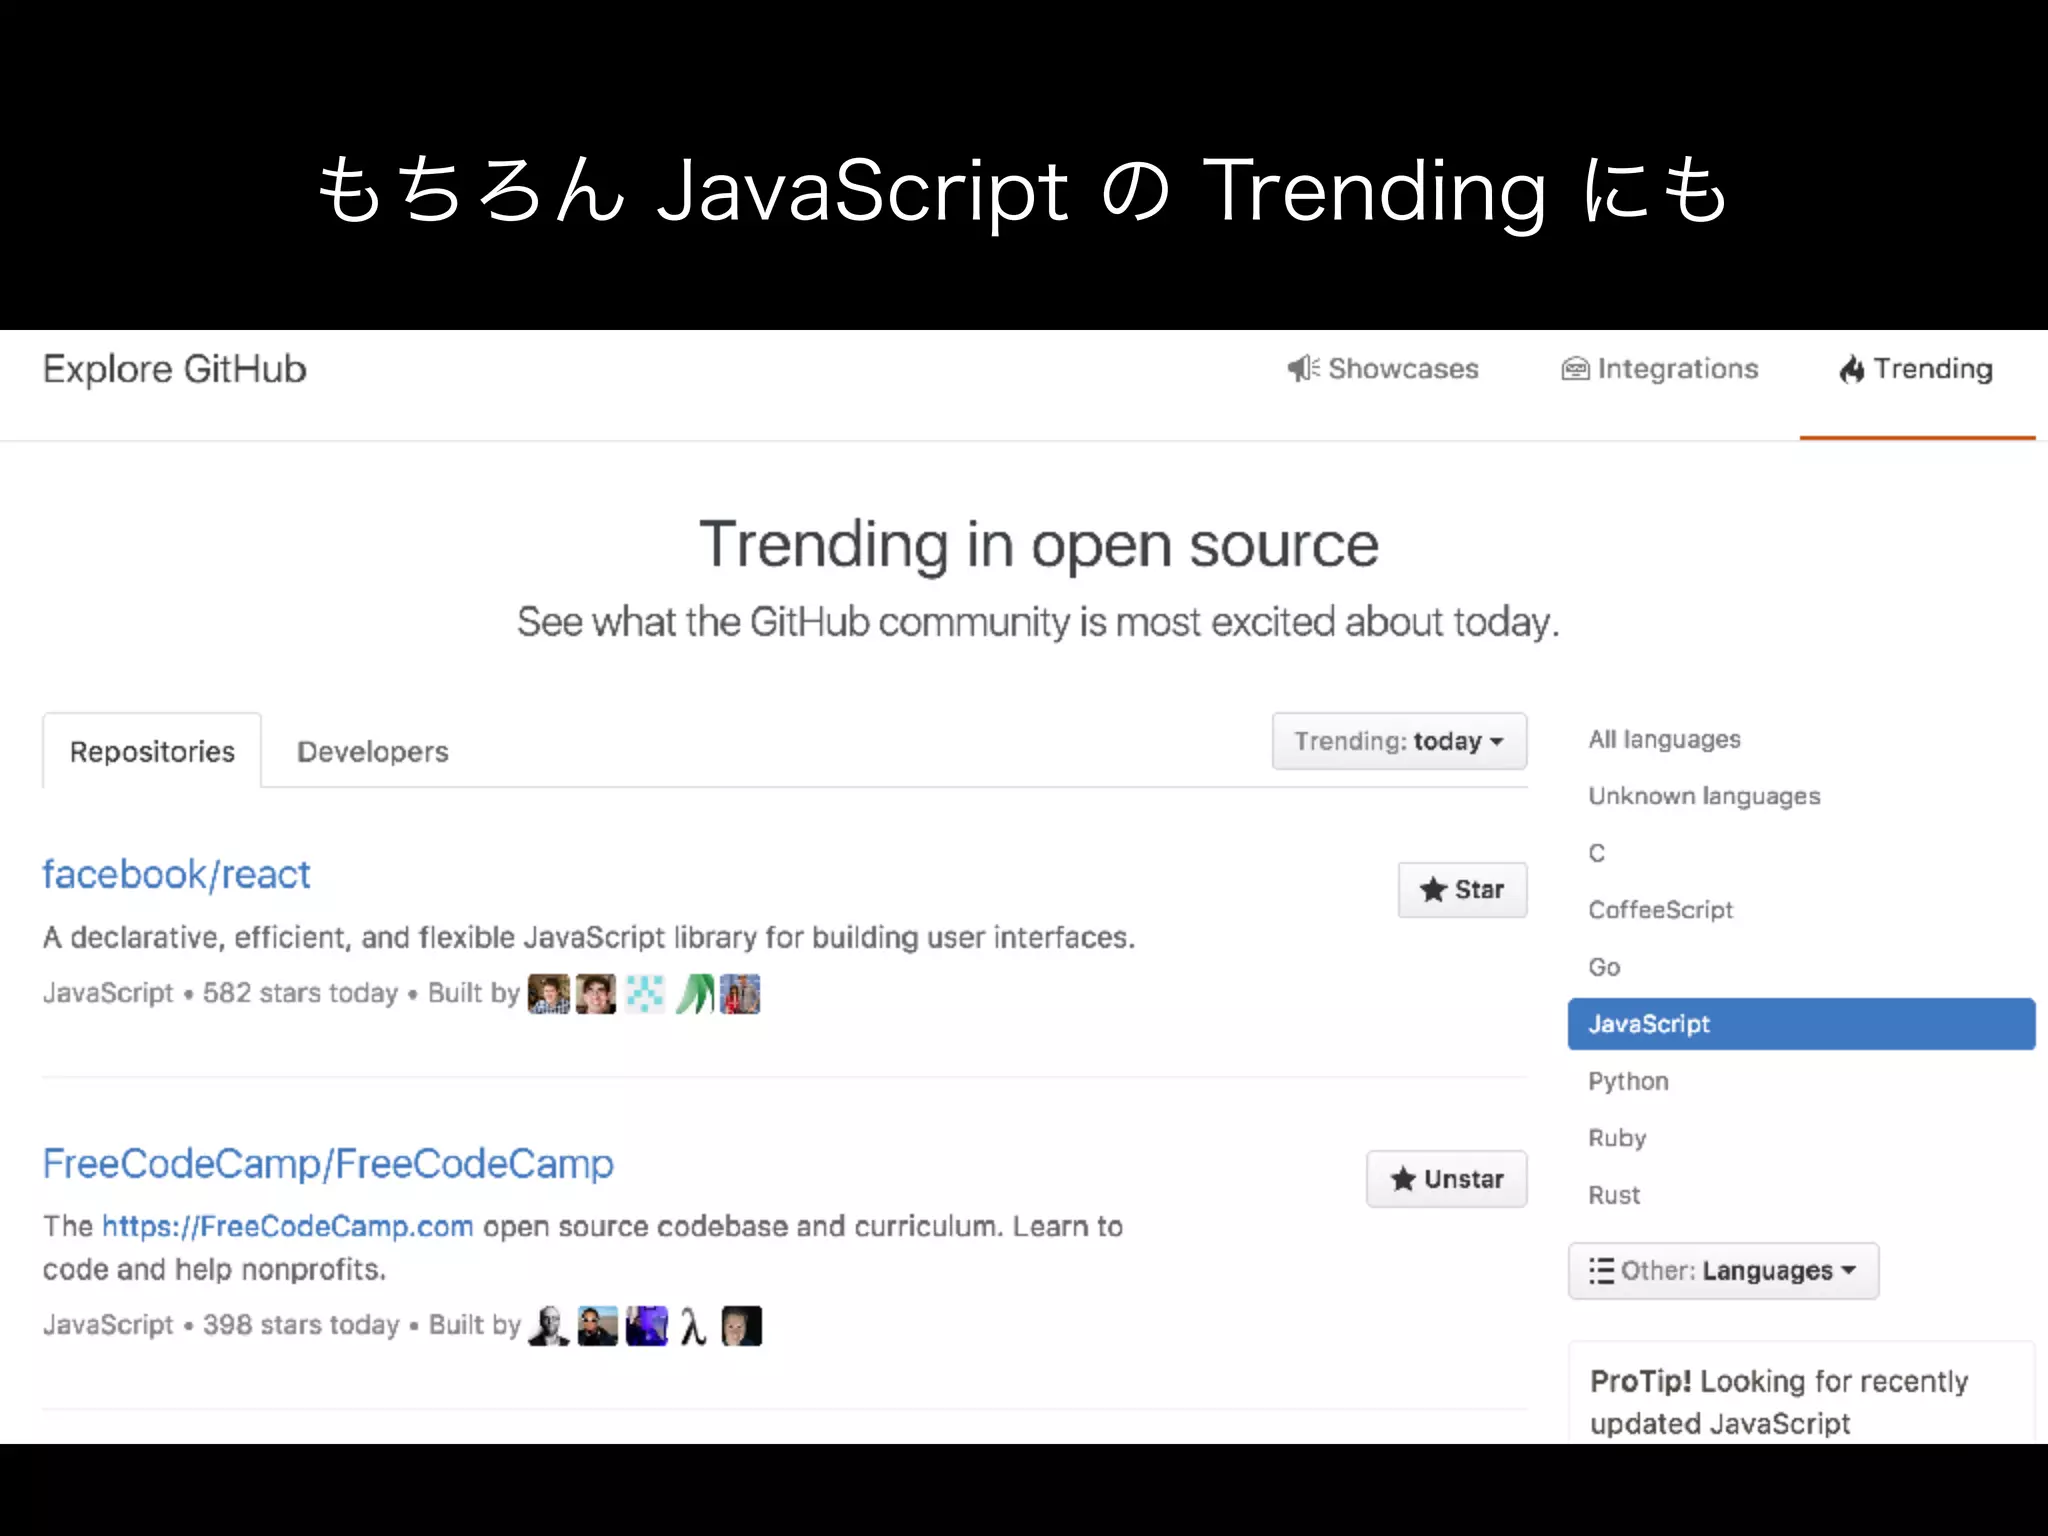Image resolution: width=2048 pixels, height=1536 pixels.
Task: Click first contributor avatar for facebook/react
Action: (x=548, y=994)
